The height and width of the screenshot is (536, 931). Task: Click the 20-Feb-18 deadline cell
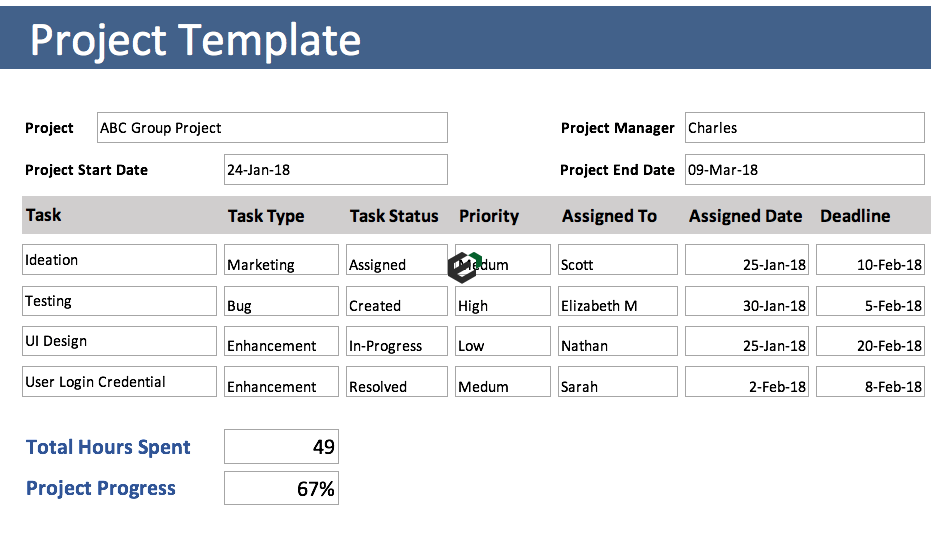pyautogui.click(x=870, y=342)
